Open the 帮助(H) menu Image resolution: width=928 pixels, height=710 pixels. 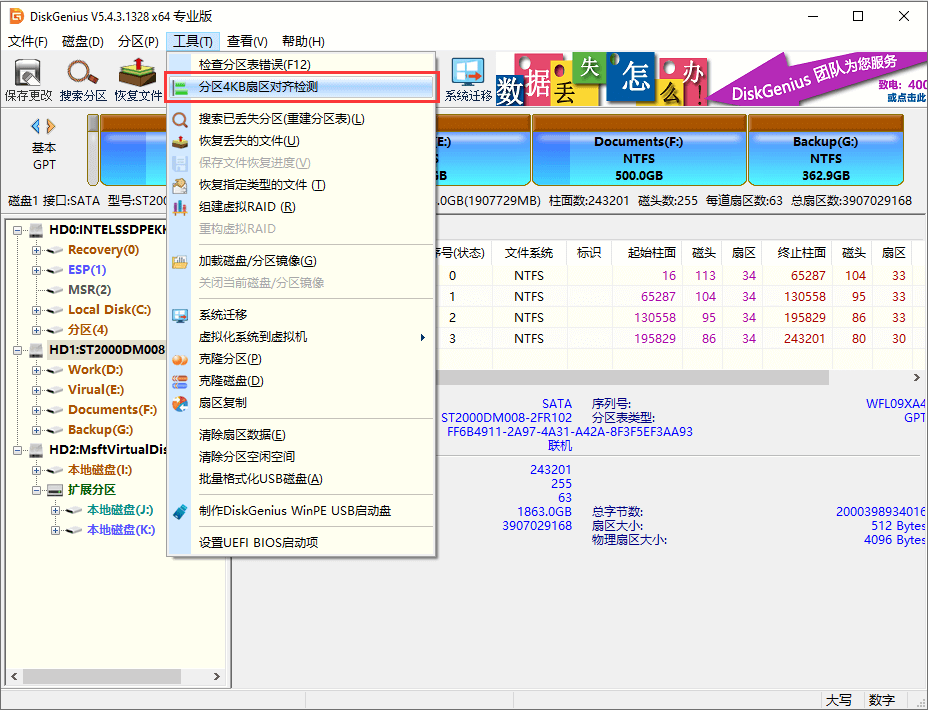[303, 41]
